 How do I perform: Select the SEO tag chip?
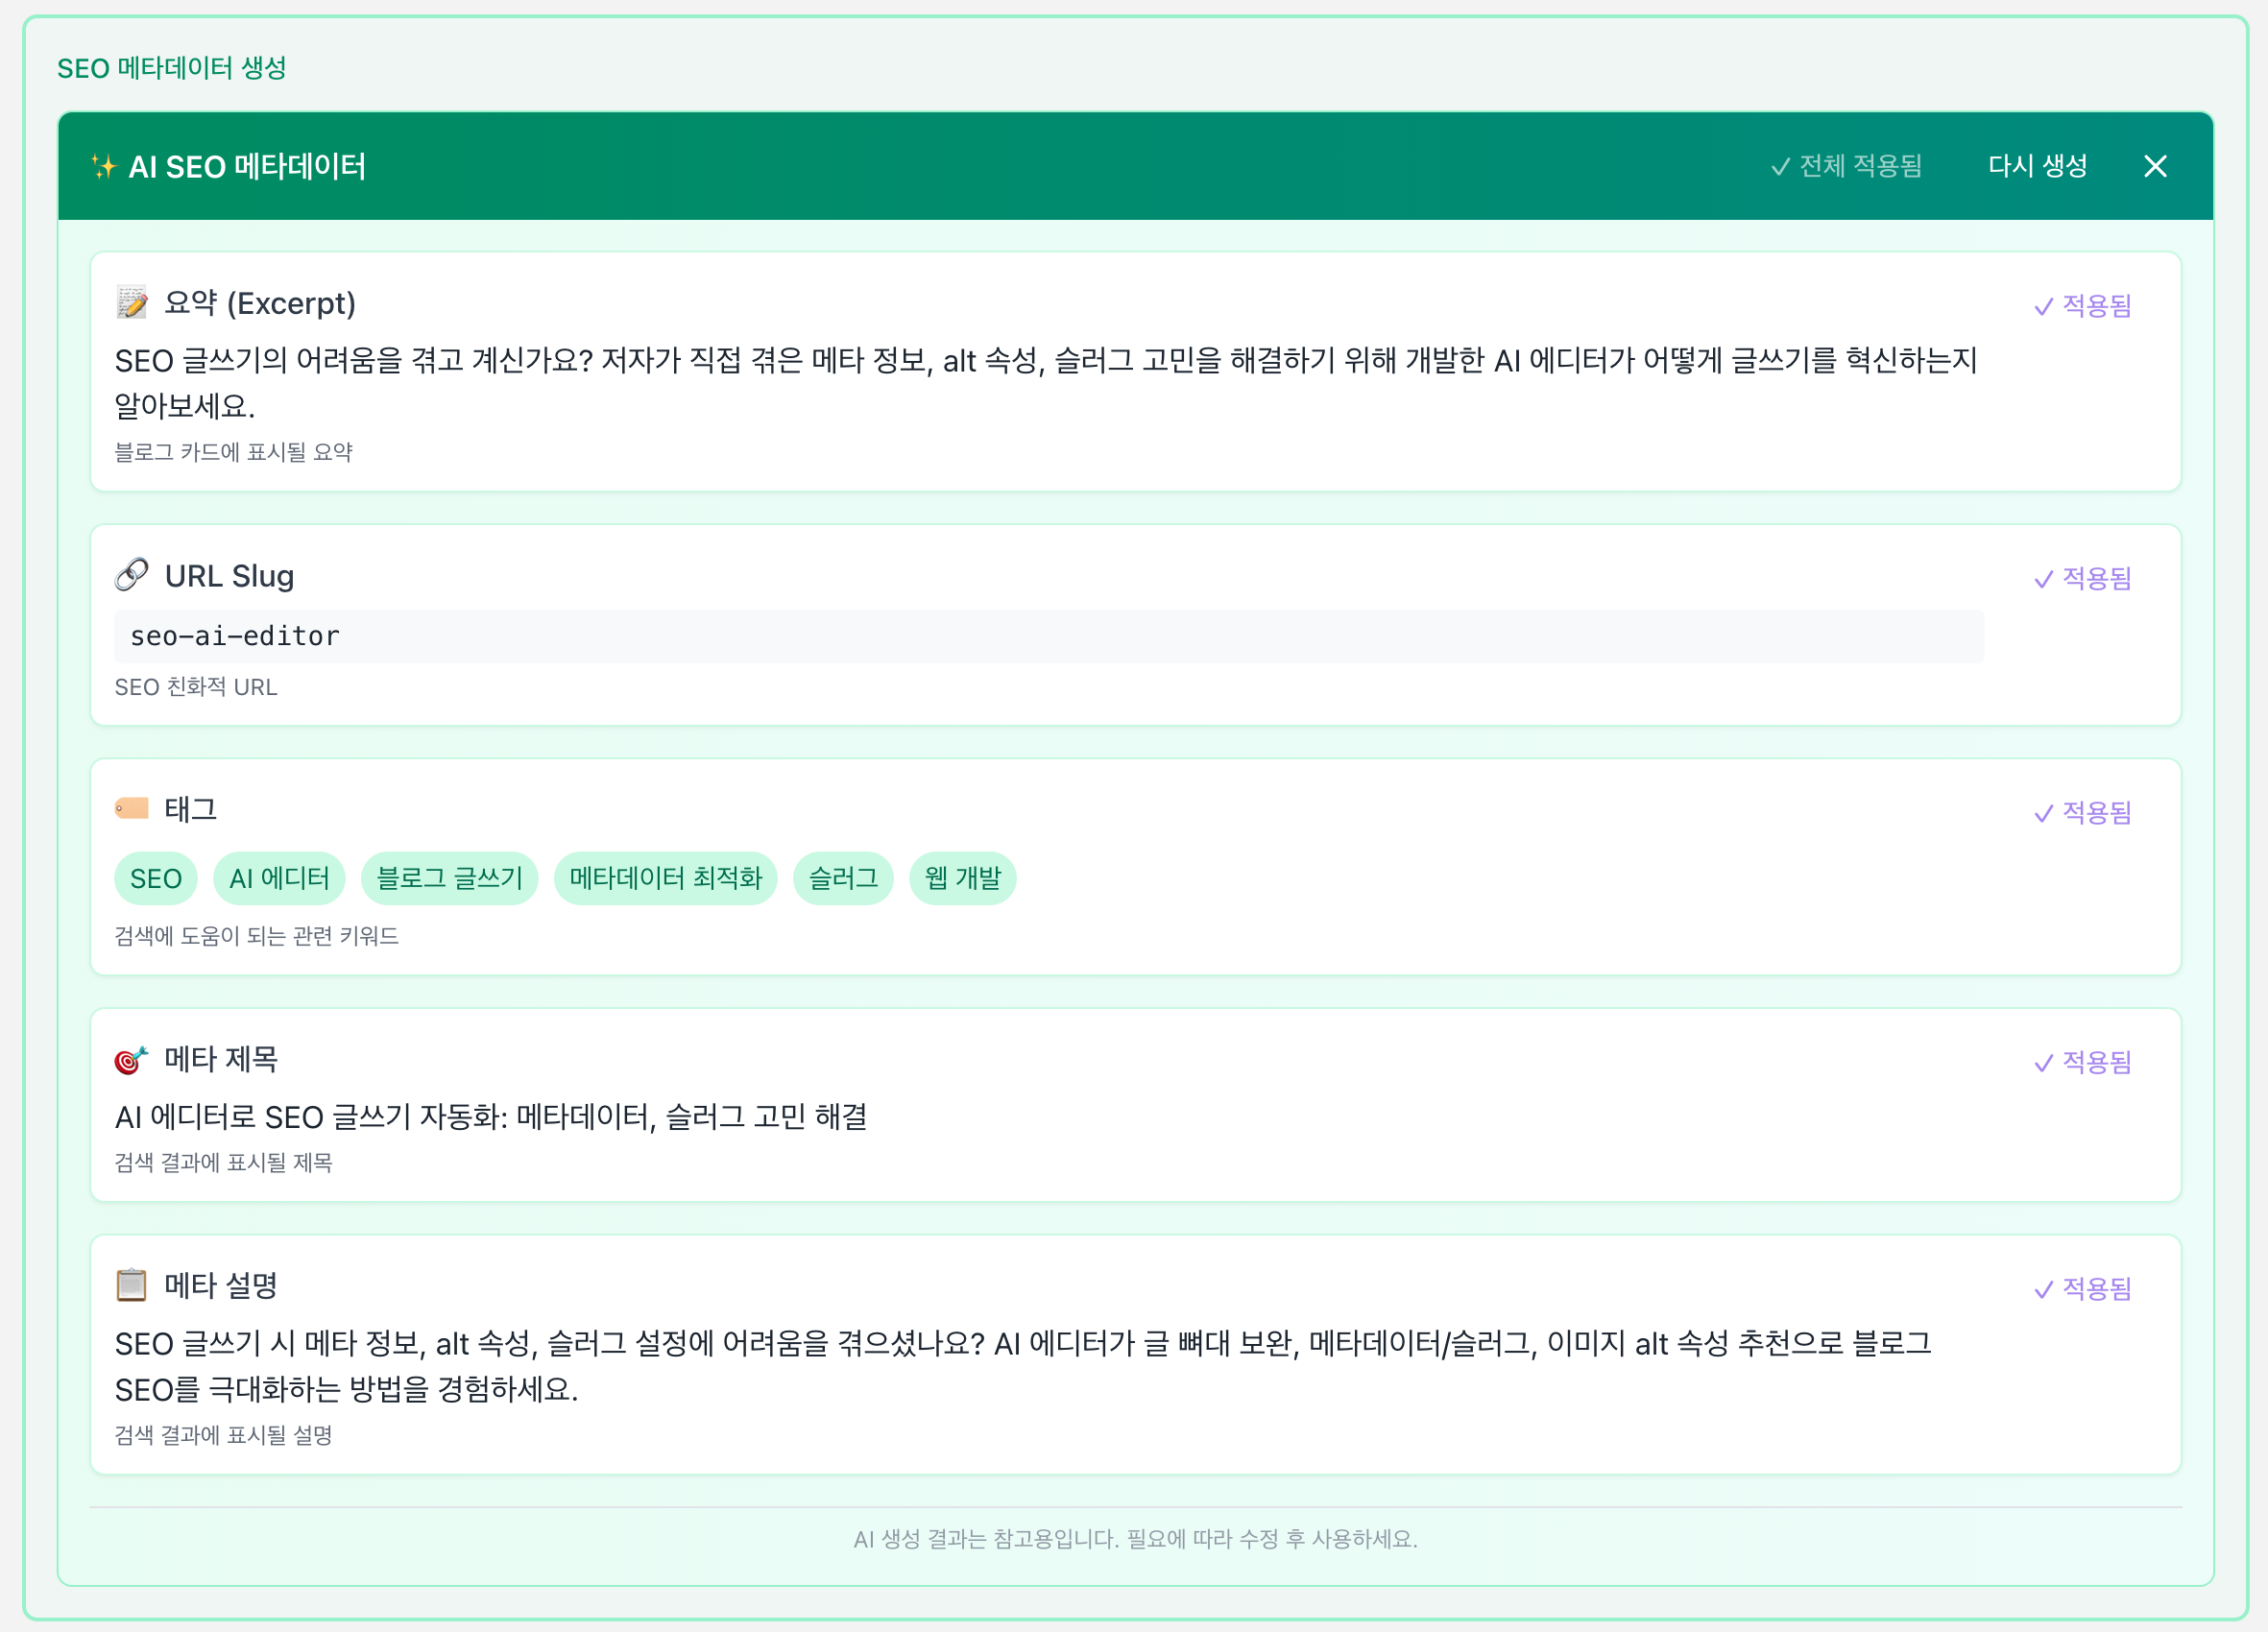155,878
